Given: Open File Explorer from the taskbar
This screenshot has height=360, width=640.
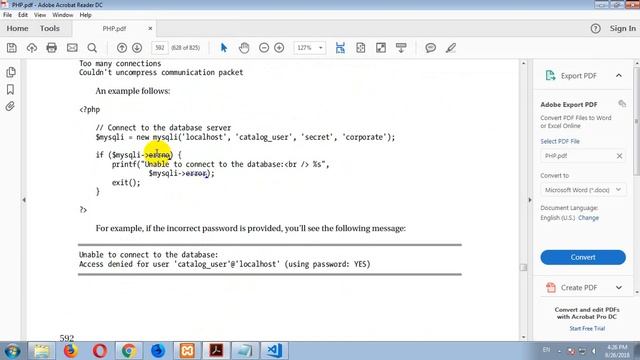Looking at the screenshot, I should [x=41, y=351].
